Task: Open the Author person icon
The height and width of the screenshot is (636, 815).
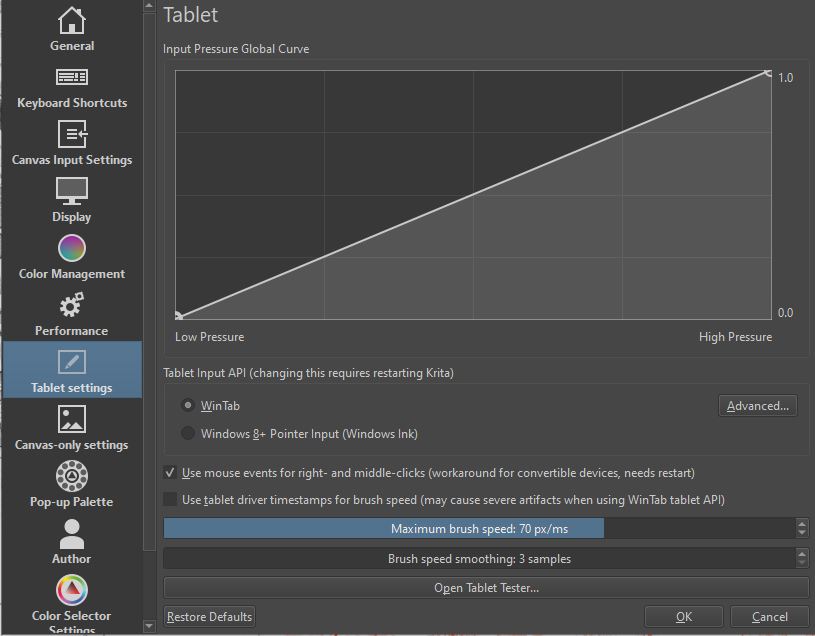Action: click(x=71, y=533)
